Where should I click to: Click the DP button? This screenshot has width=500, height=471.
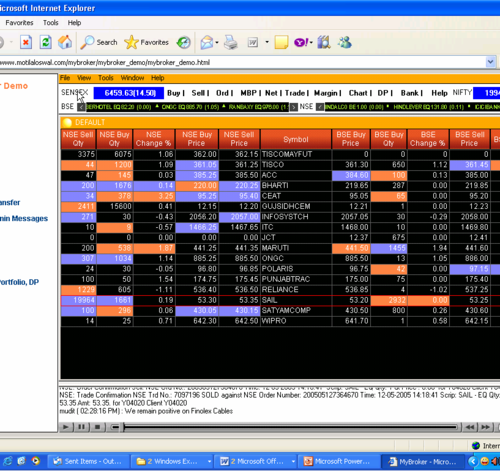pos(383,93)
